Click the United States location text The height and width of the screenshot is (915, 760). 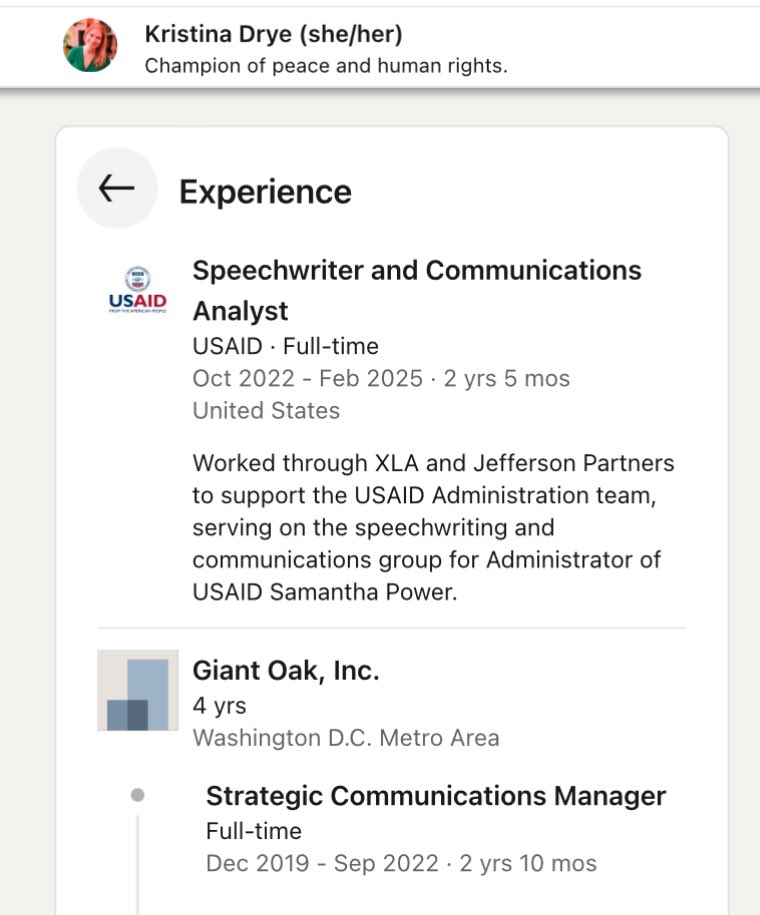[x=266, y=410]
